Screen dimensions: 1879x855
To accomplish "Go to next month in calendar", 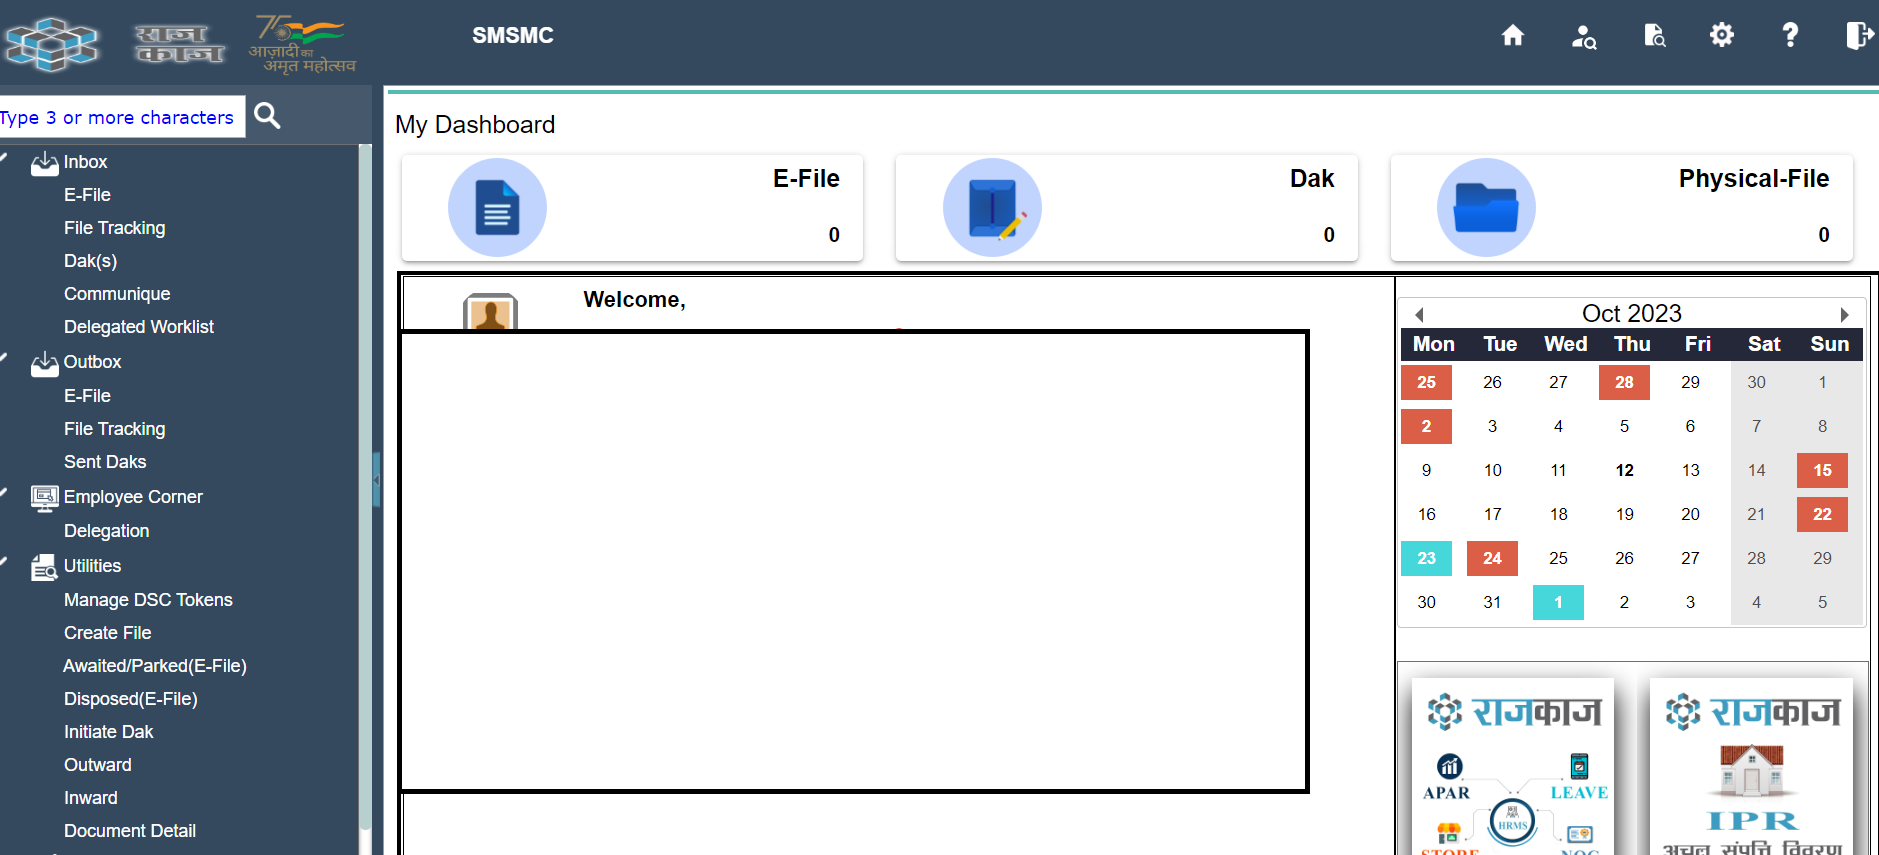I will pos(1844,314).
